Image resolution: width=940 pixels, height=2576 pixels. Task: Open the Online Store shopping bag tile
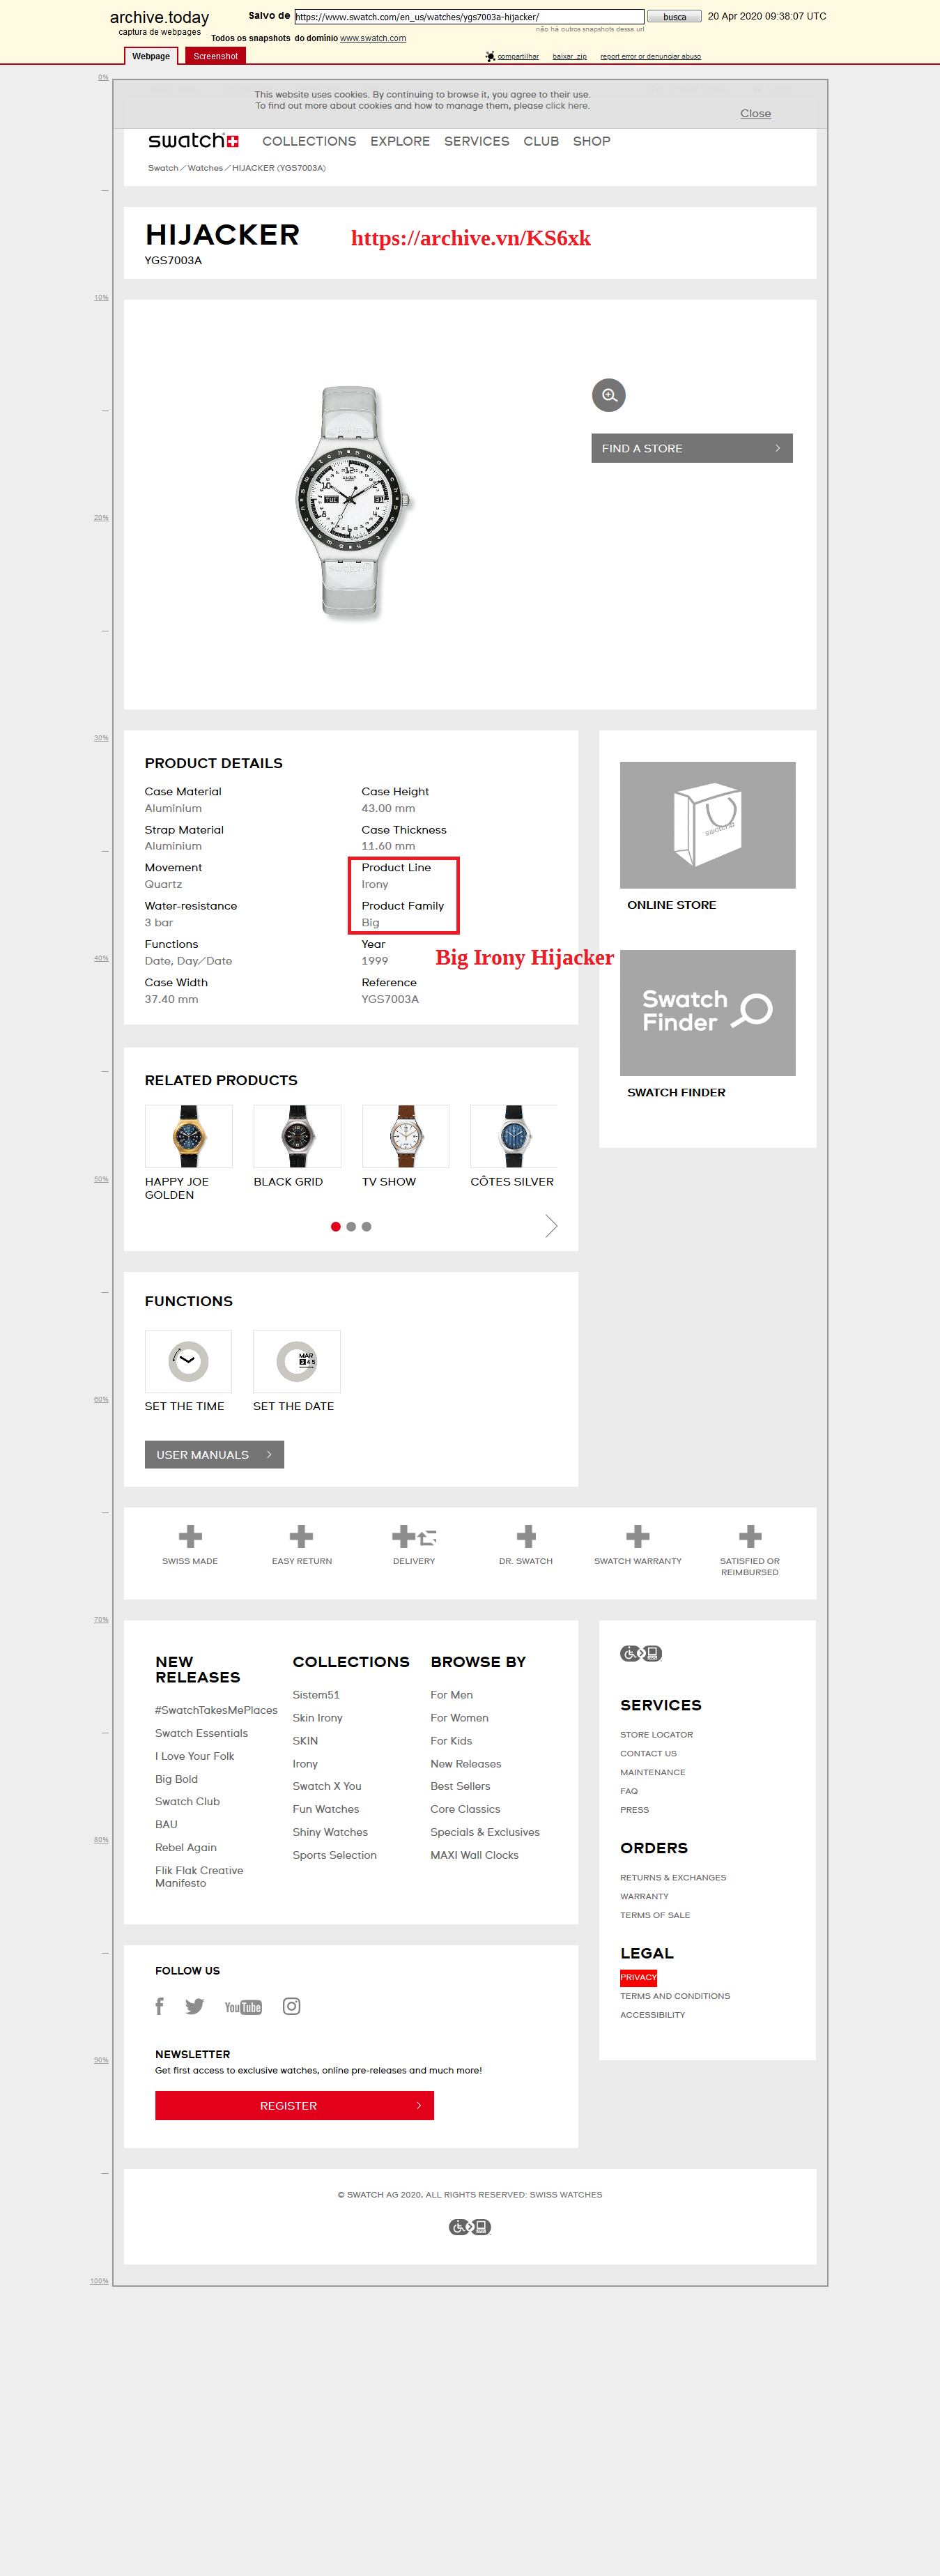pos(707,825)
